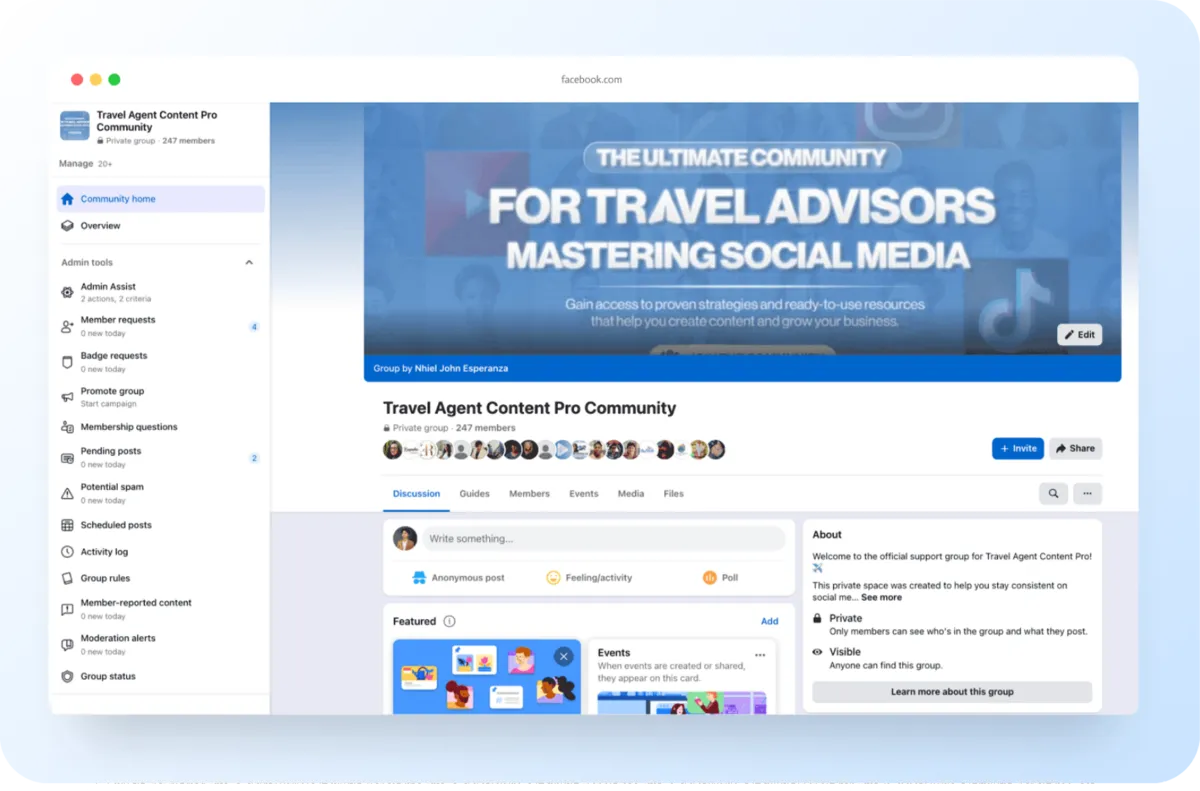This screenshot has height=791, width=1200.
Task: Click the Group status shield icon
Action: pyautogui.click(x=67, y=676)
